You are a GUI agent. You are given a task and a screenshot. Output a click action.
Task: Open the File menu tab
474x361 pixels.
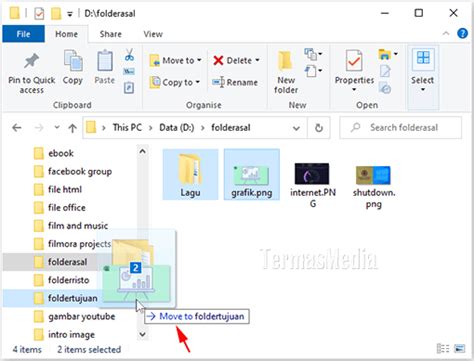coord(23,34)
